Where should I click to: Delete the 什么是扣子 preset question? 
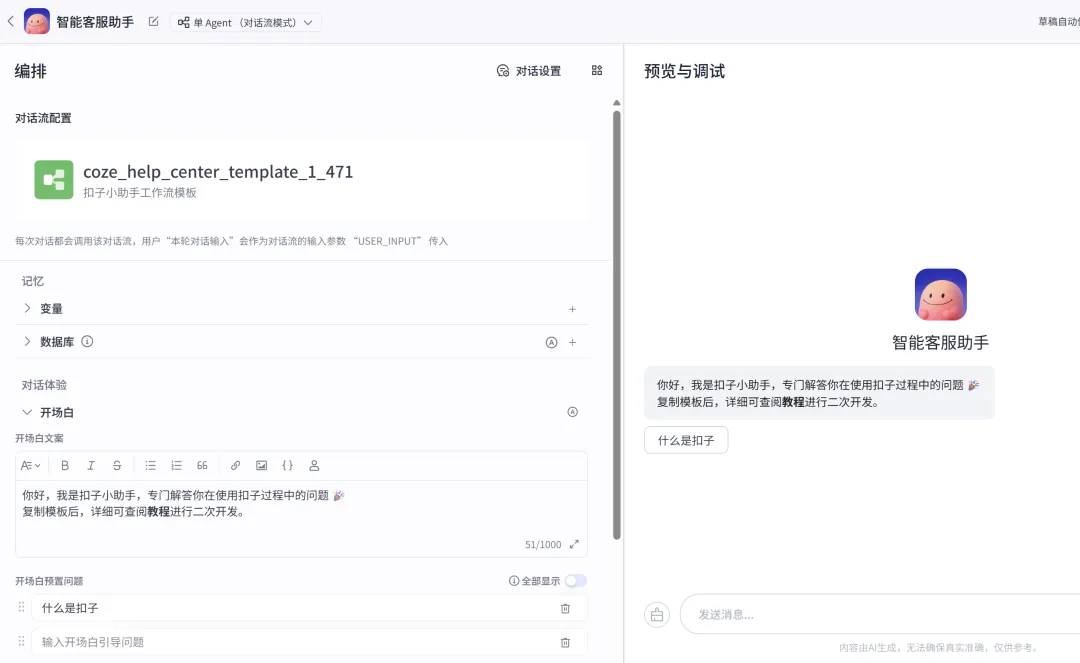click(565, 609)
